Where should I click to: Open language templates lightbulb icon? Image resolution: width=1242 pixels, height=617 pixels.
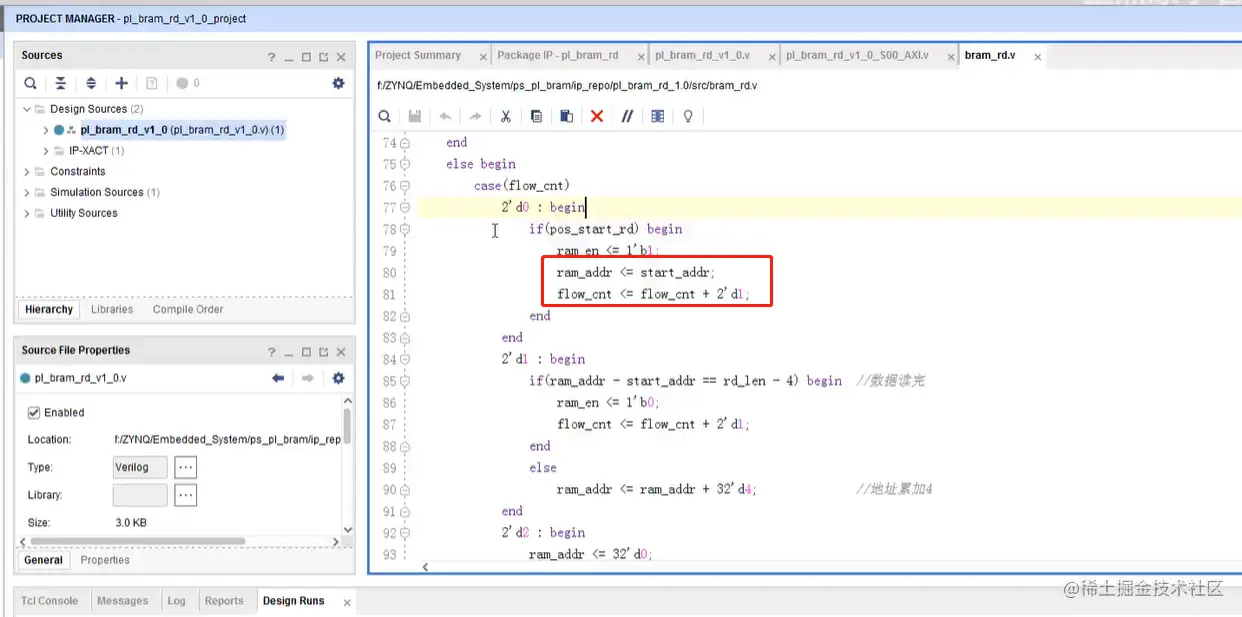[688, 116]
